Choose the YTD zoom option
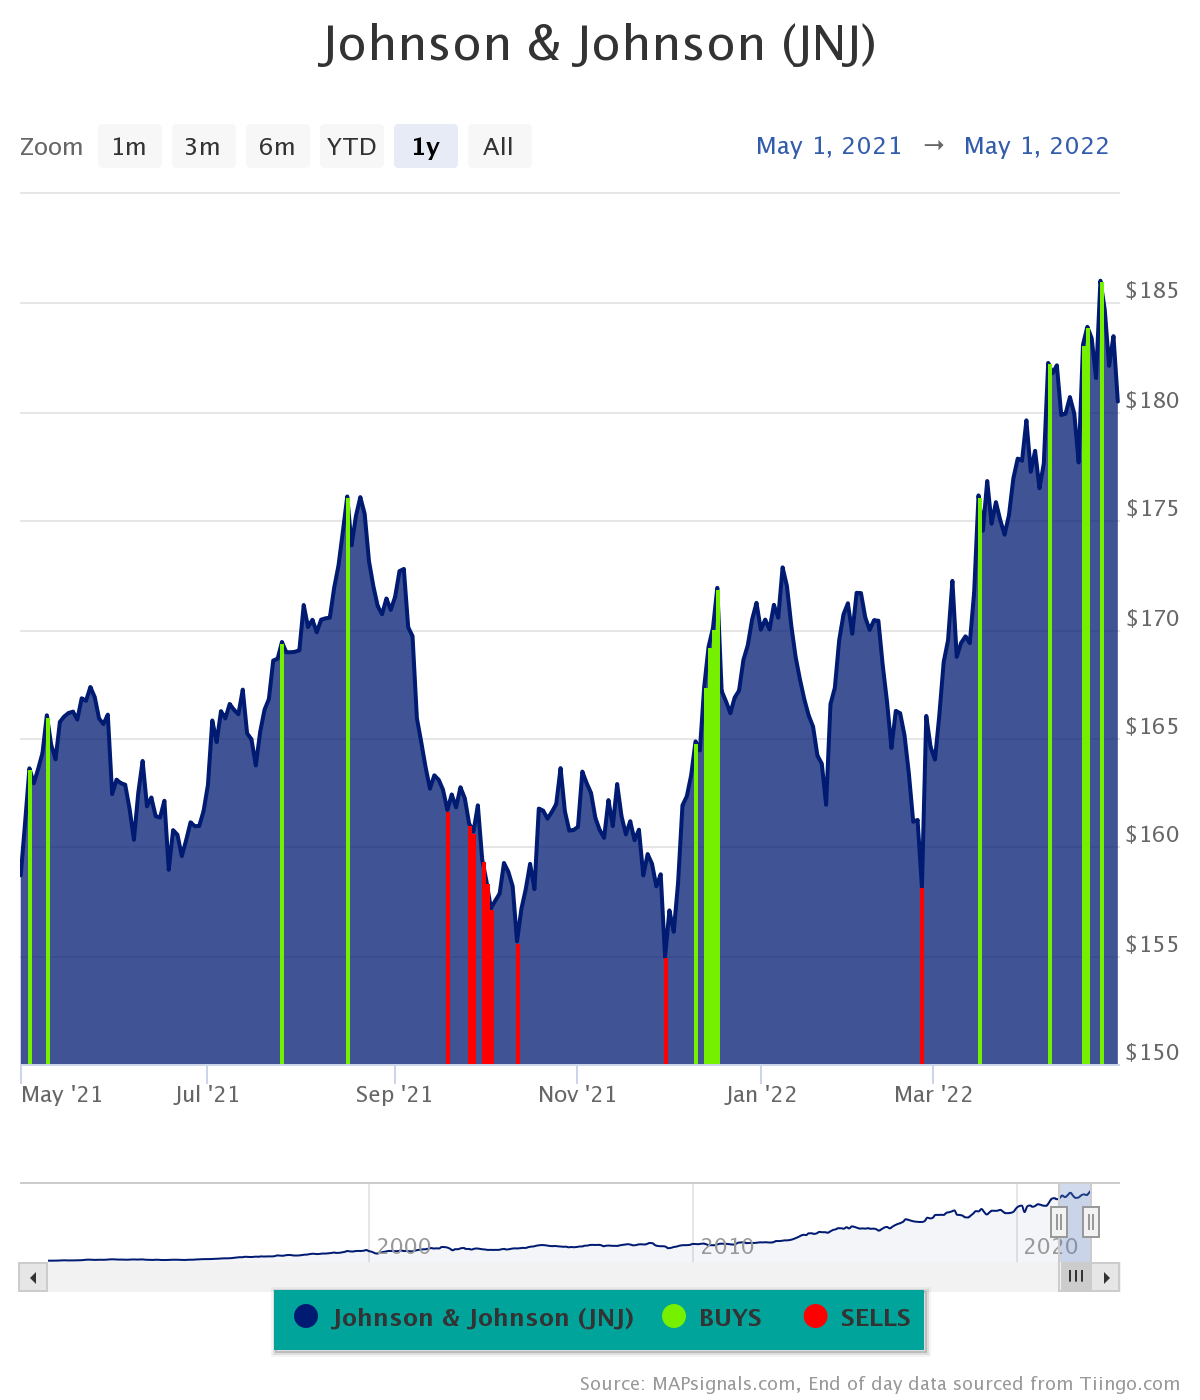 [351, 147]
